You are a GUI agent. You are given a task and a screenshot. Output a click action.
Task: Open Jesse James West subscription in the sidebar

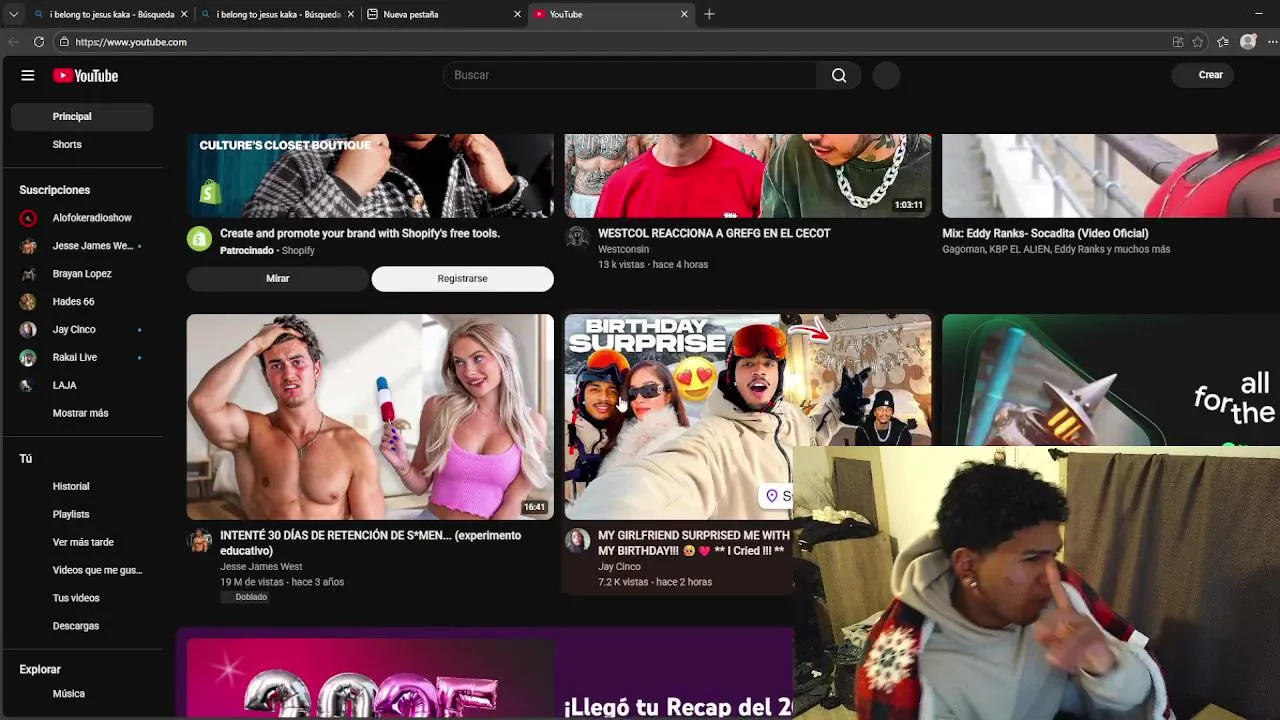pos(82,246)
